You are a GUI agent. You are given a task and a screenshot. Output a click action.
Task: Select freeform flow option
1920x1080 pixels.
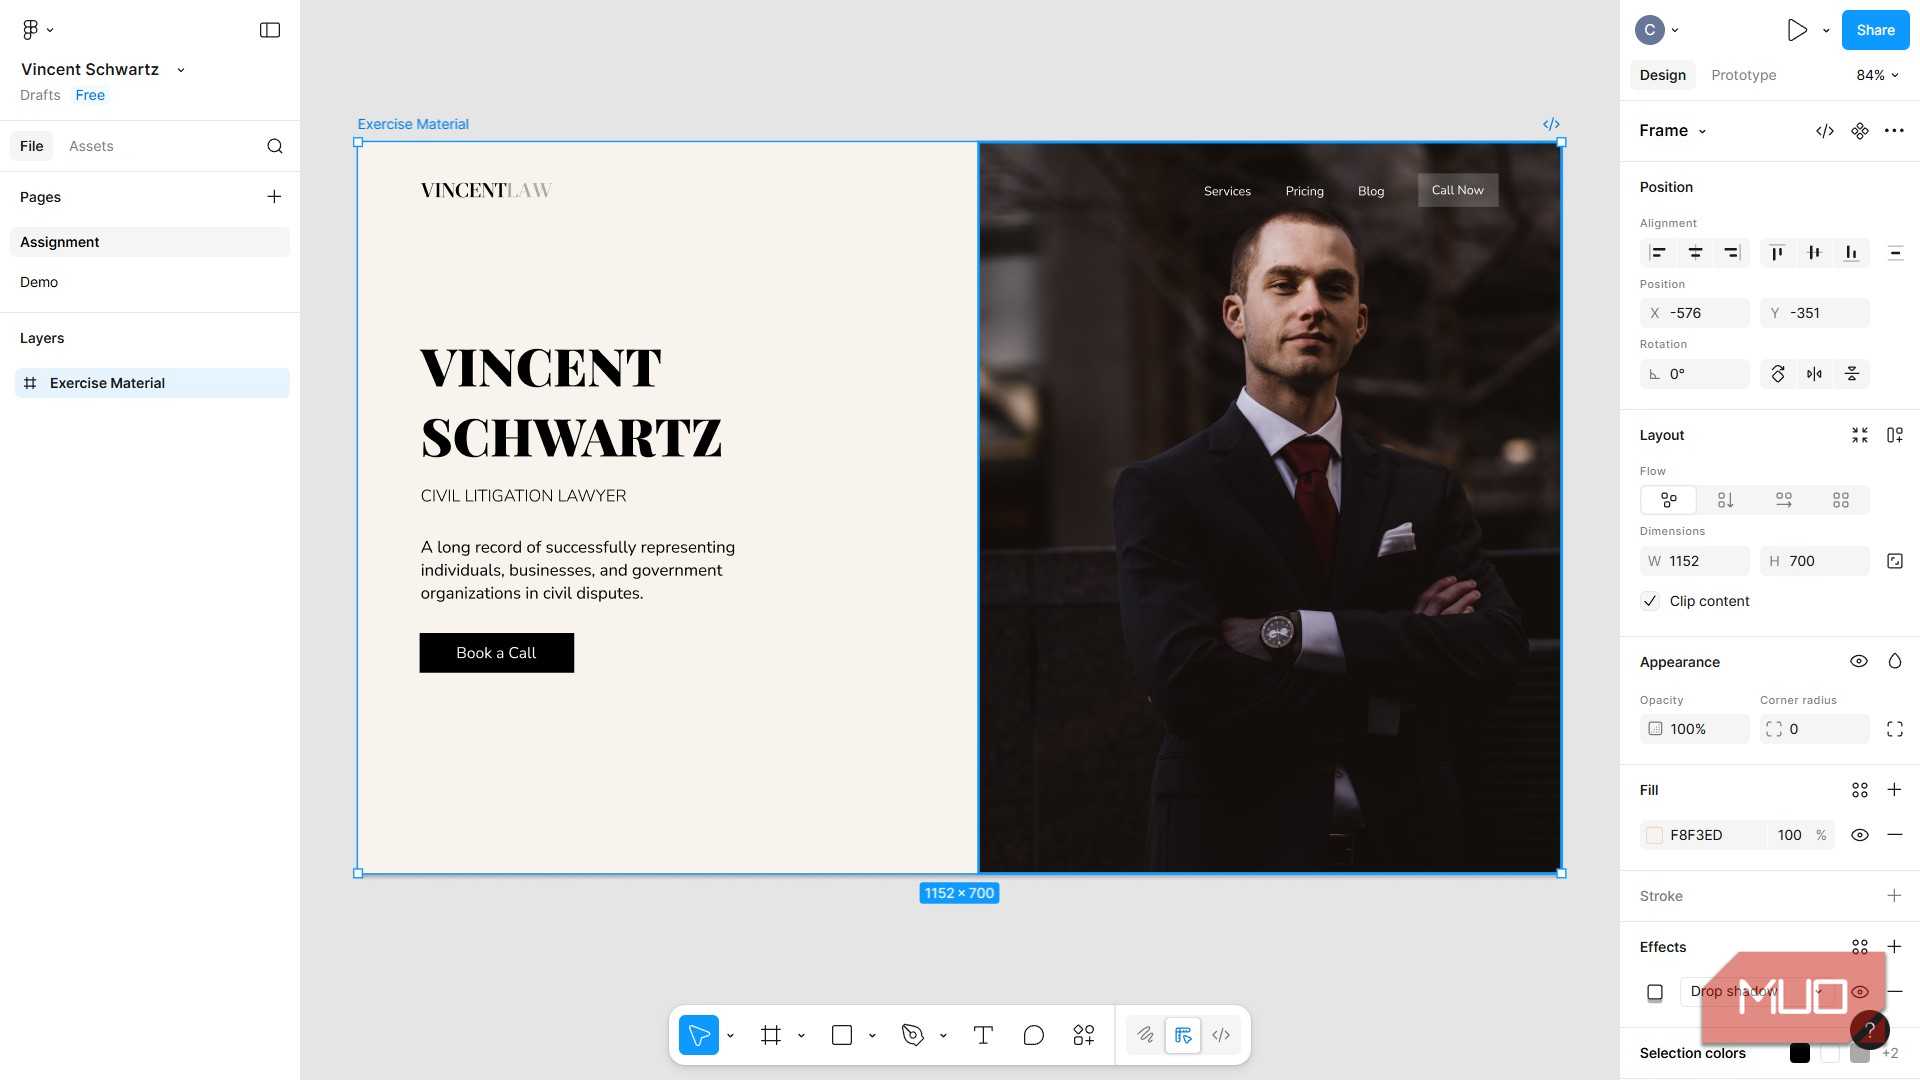tap(1668, 500)
